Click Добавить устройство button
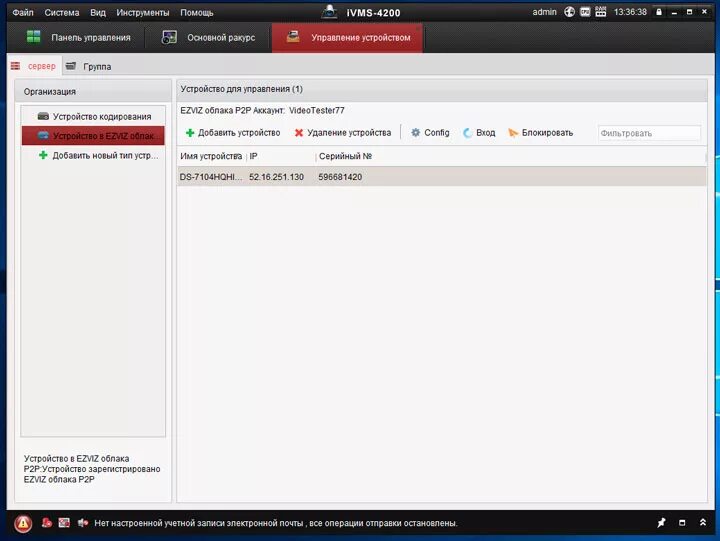This screenshot has width=720, height=541. click(x=233, y=133)
